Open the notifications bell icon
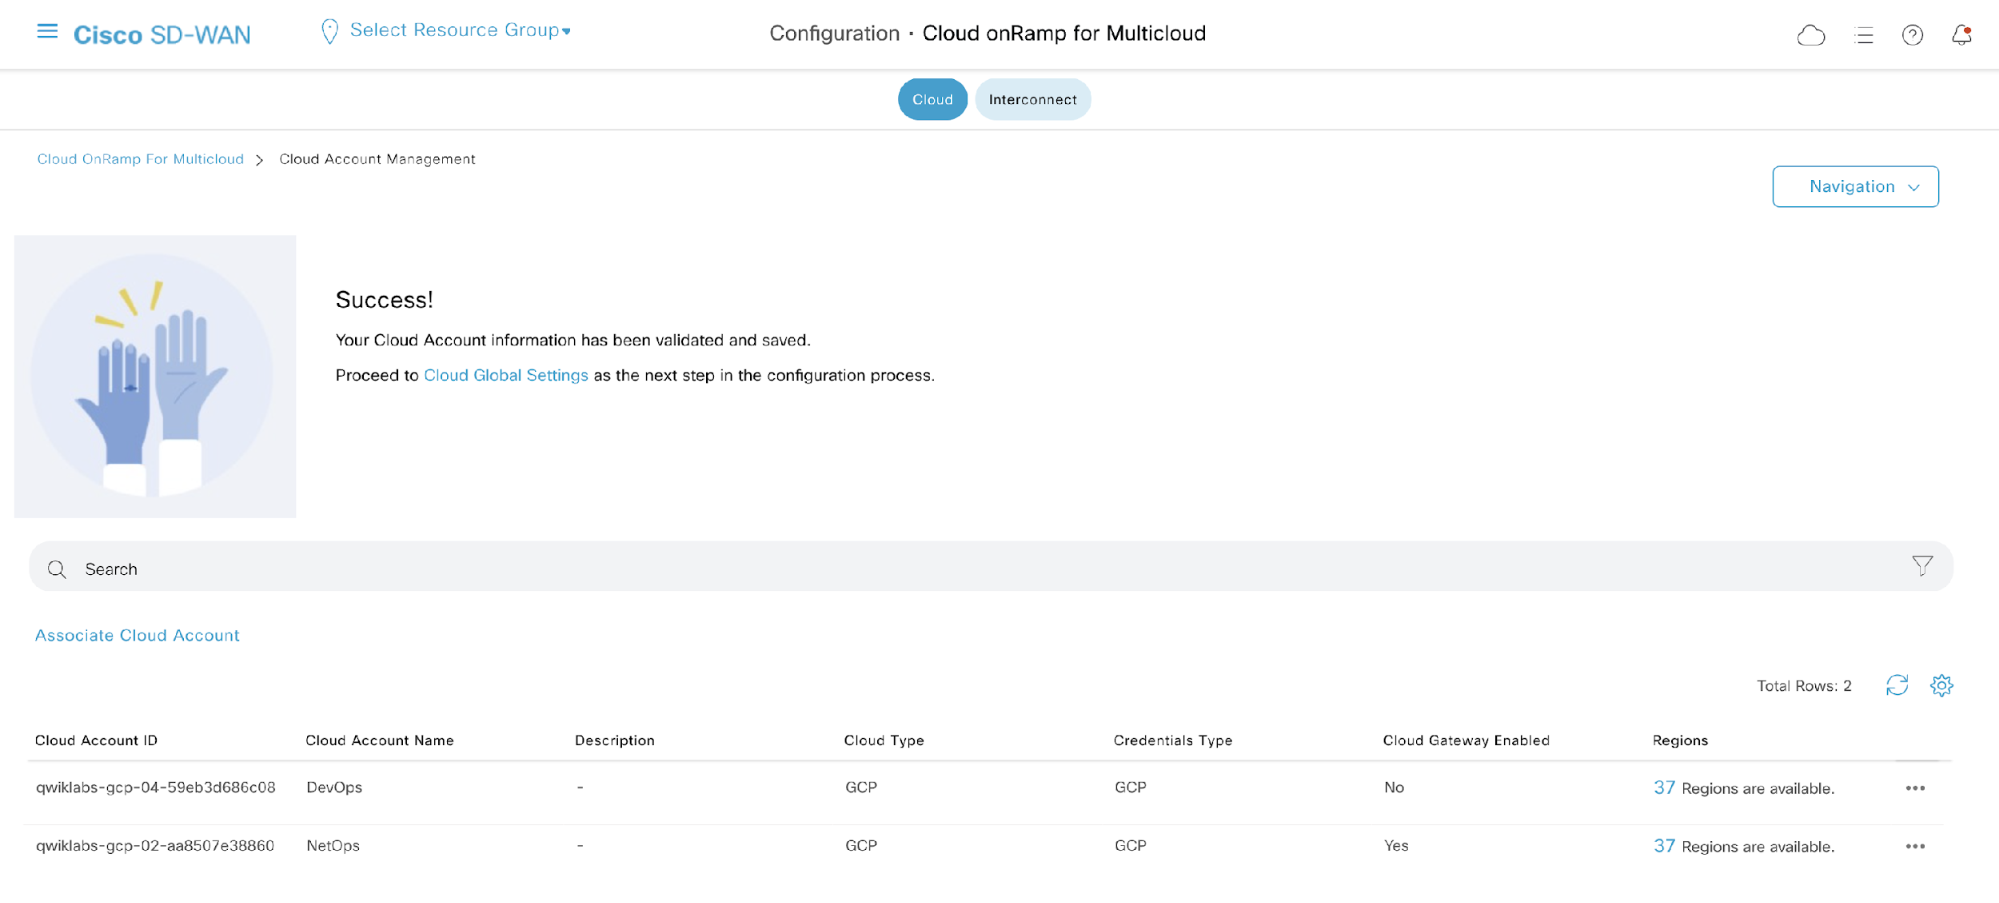The height and width of the screenshot is (903, 1999). (1962, 35)
